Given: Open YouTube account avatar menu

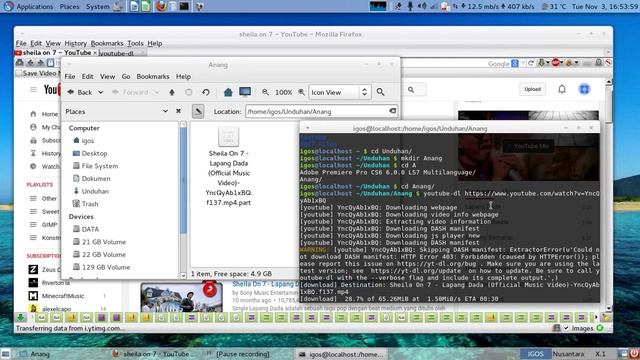Looking at the screenshot, I should click(x=584, y=89).
